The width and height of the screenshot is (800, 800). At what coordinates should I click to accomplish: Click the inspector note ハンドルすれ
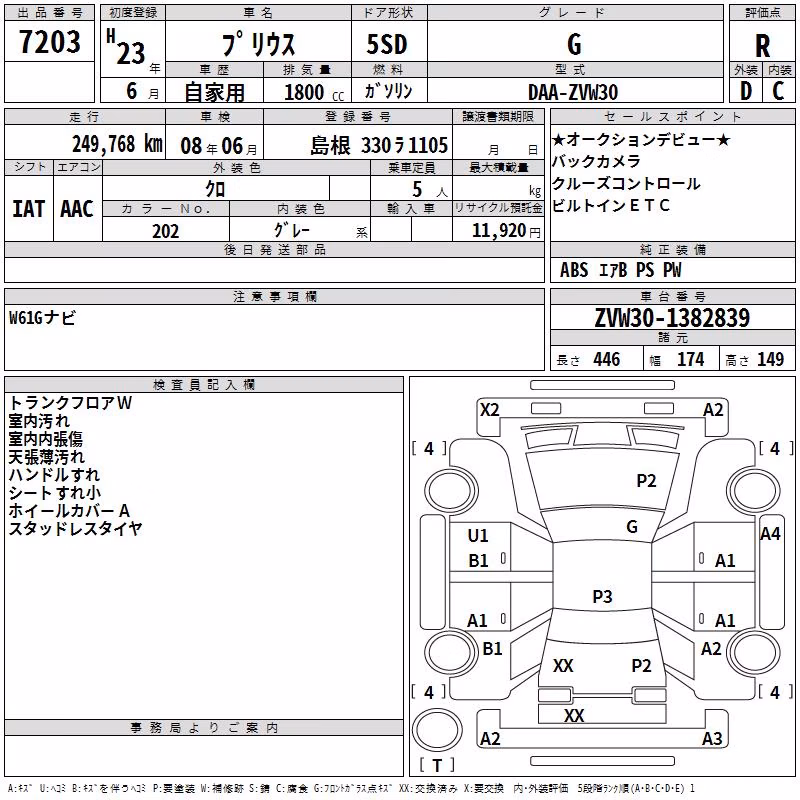click(54, 474)
